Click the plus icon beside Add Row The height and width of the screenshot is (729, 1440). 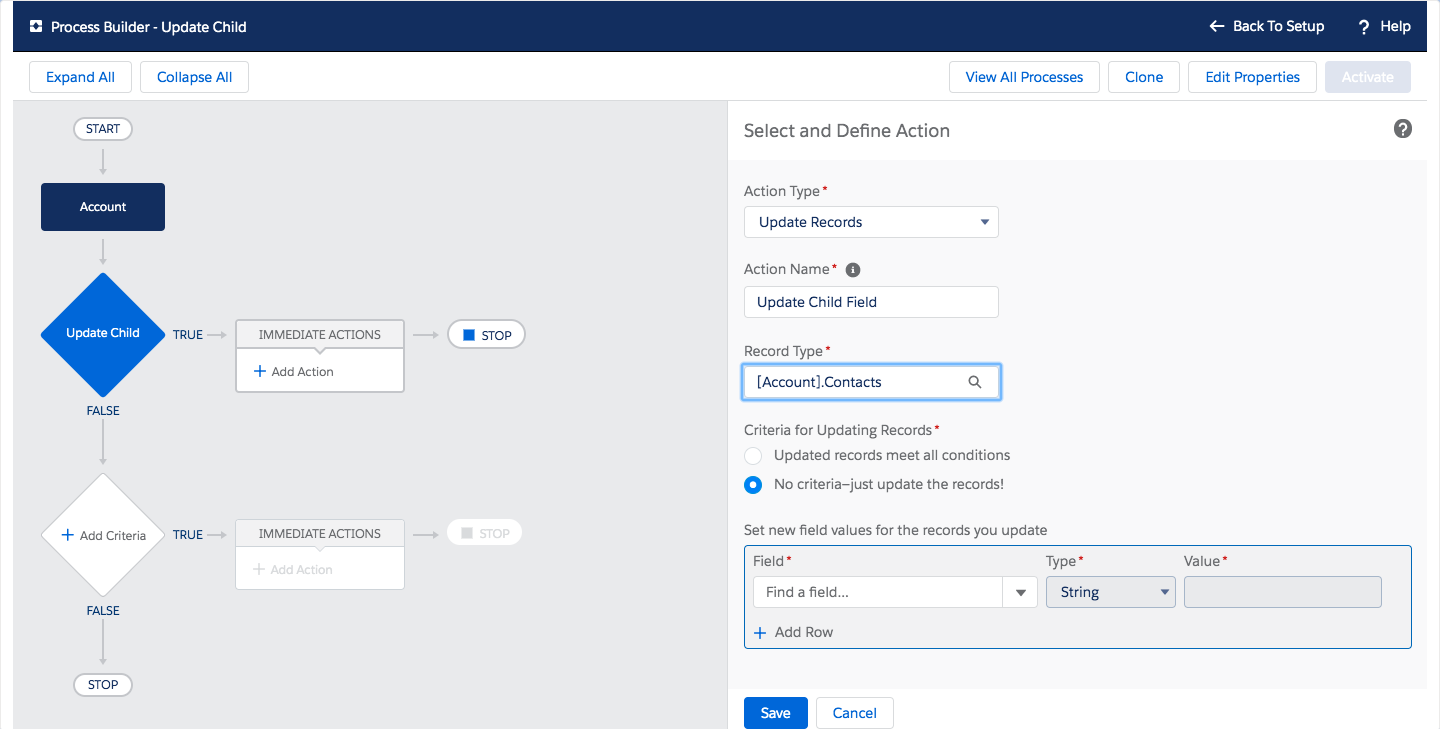(760, 632)
